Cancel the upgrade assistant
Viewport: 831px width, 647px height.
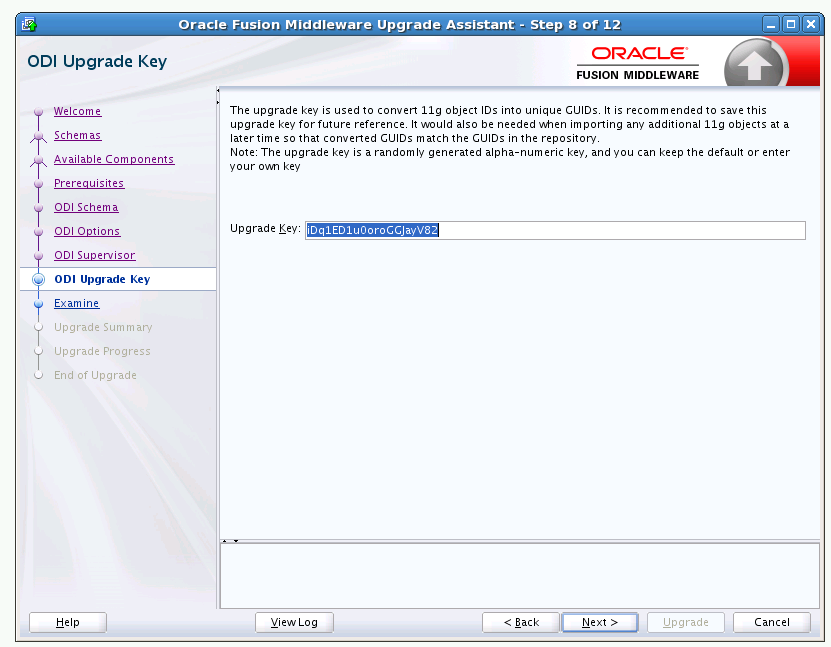(x=772, y=622)
